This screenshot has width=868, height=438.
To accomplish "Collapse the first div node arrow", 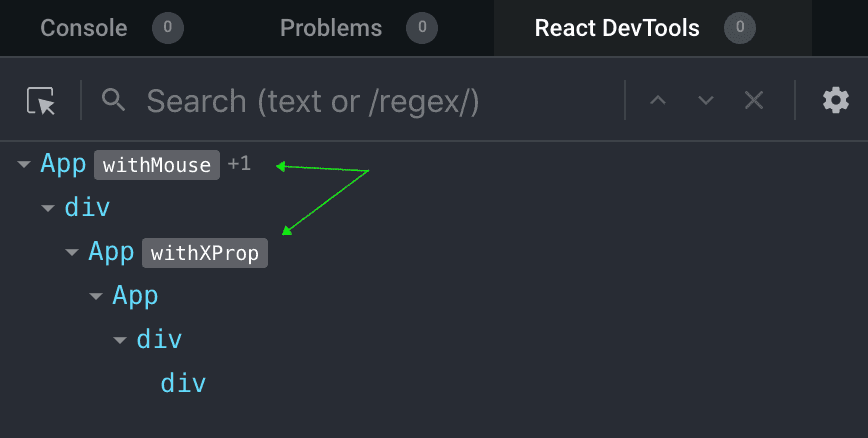I will point(48,209).
